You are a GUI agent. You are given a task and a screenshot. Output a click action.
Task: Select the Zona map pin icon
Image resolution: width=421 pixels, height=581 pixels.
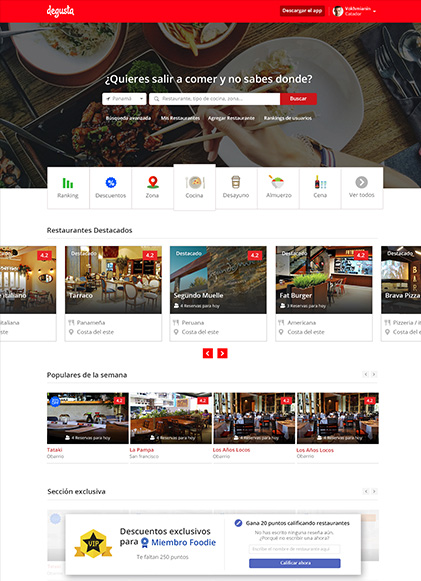(x=153, y=182)
